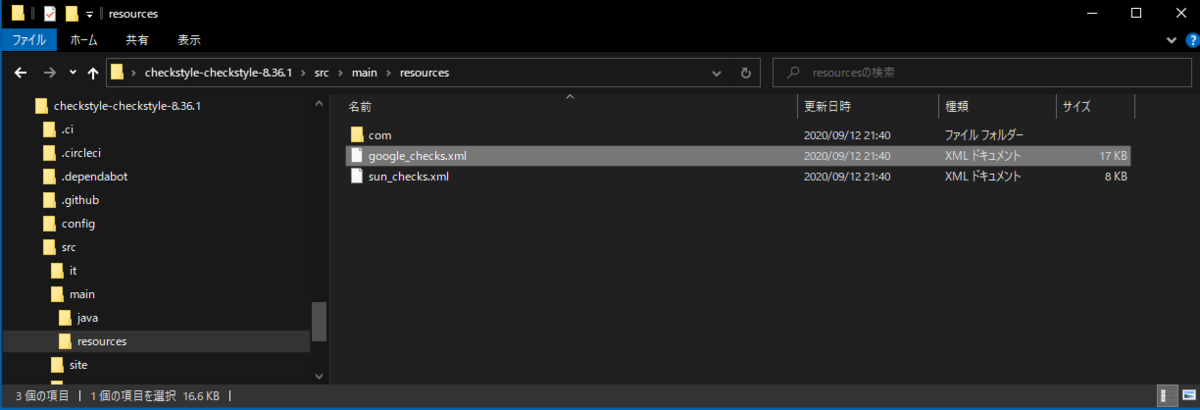Expand the ribbon chevron
This screenshot has width=1200, height=410.
1172,40
